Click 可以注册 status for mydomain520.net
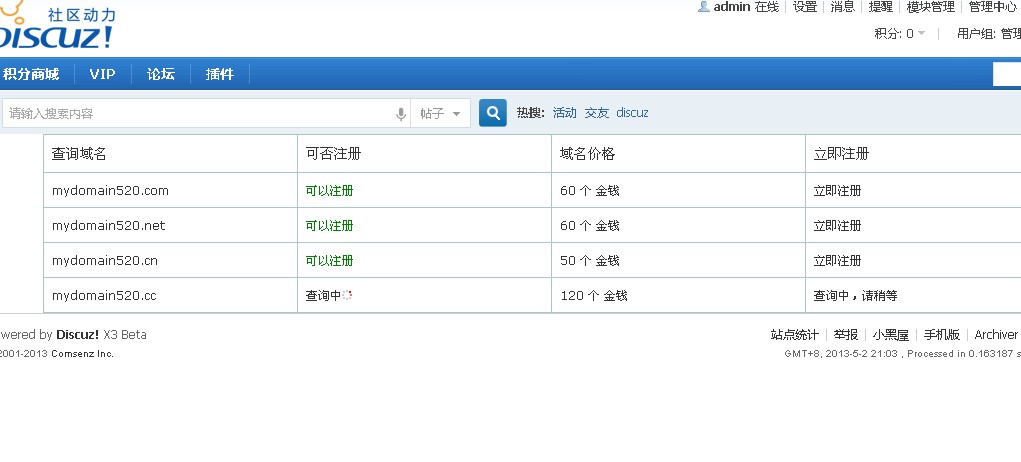The height and width of the screenshot is (462, 1021). click(x=329, y=226)
